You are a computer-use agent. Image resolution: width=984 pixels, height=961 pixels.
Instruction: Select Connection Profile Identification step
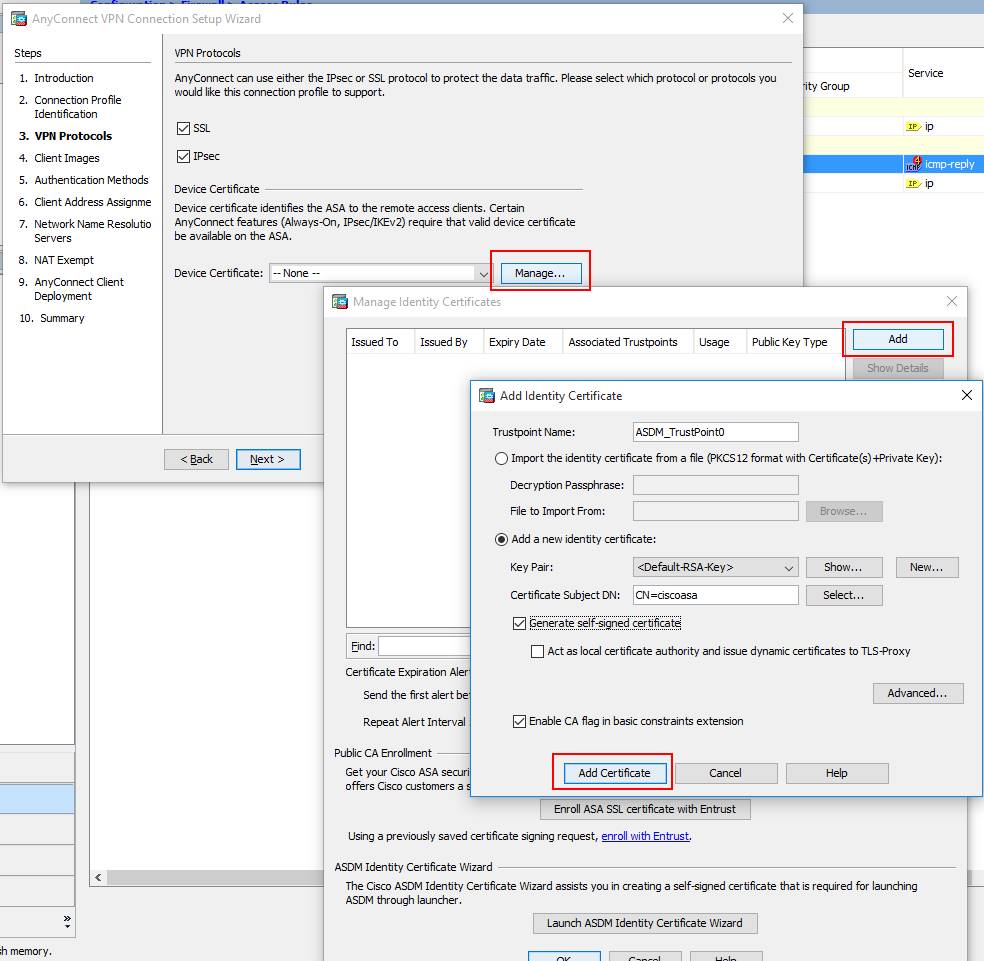click(78, 107)
